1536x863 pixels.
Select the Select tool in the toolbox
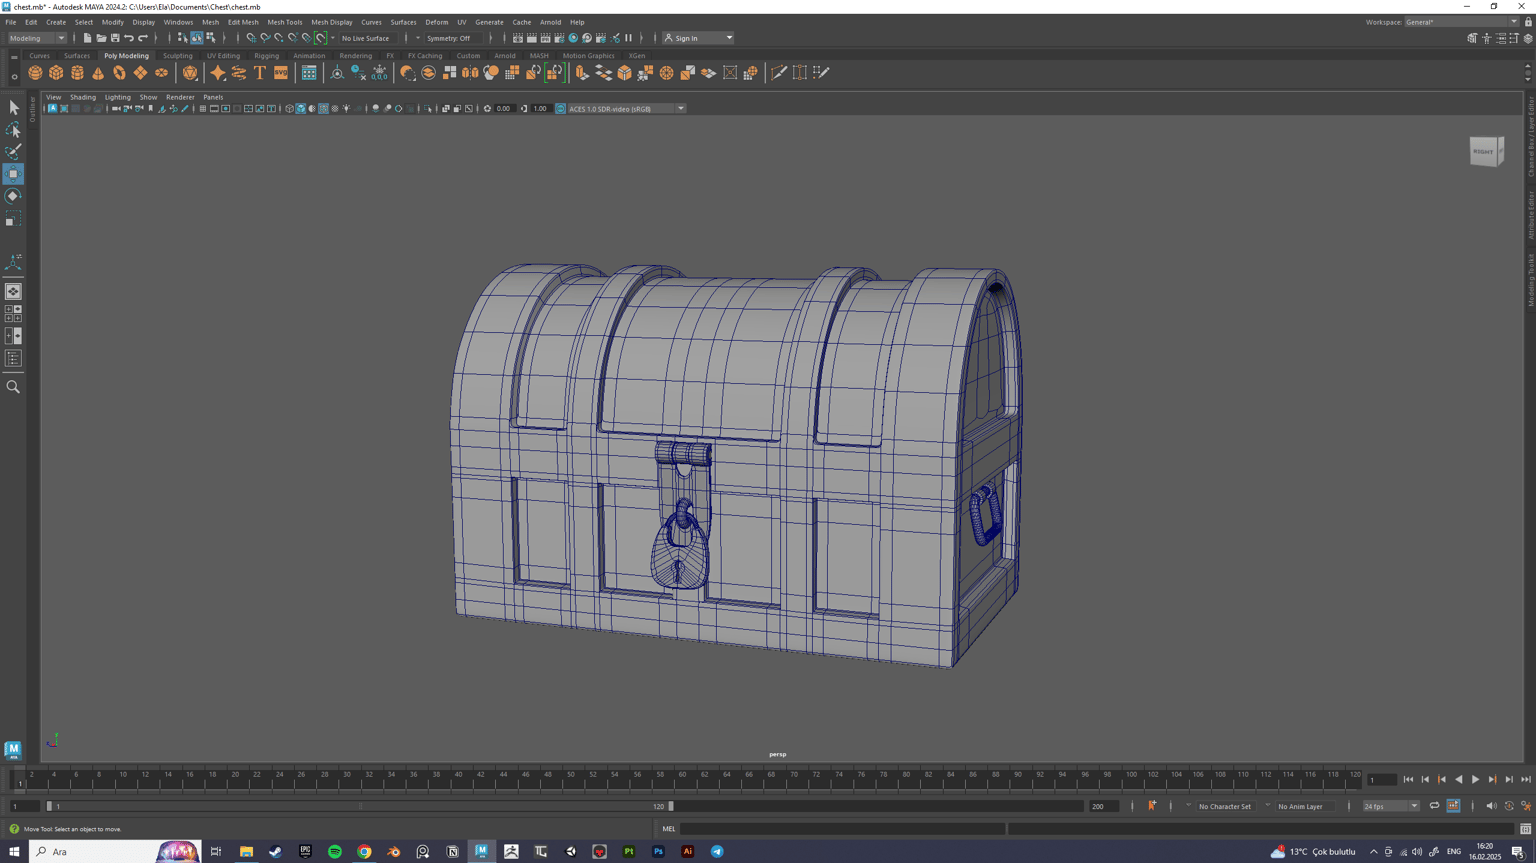pyautogui.click(x=13, y=108)
